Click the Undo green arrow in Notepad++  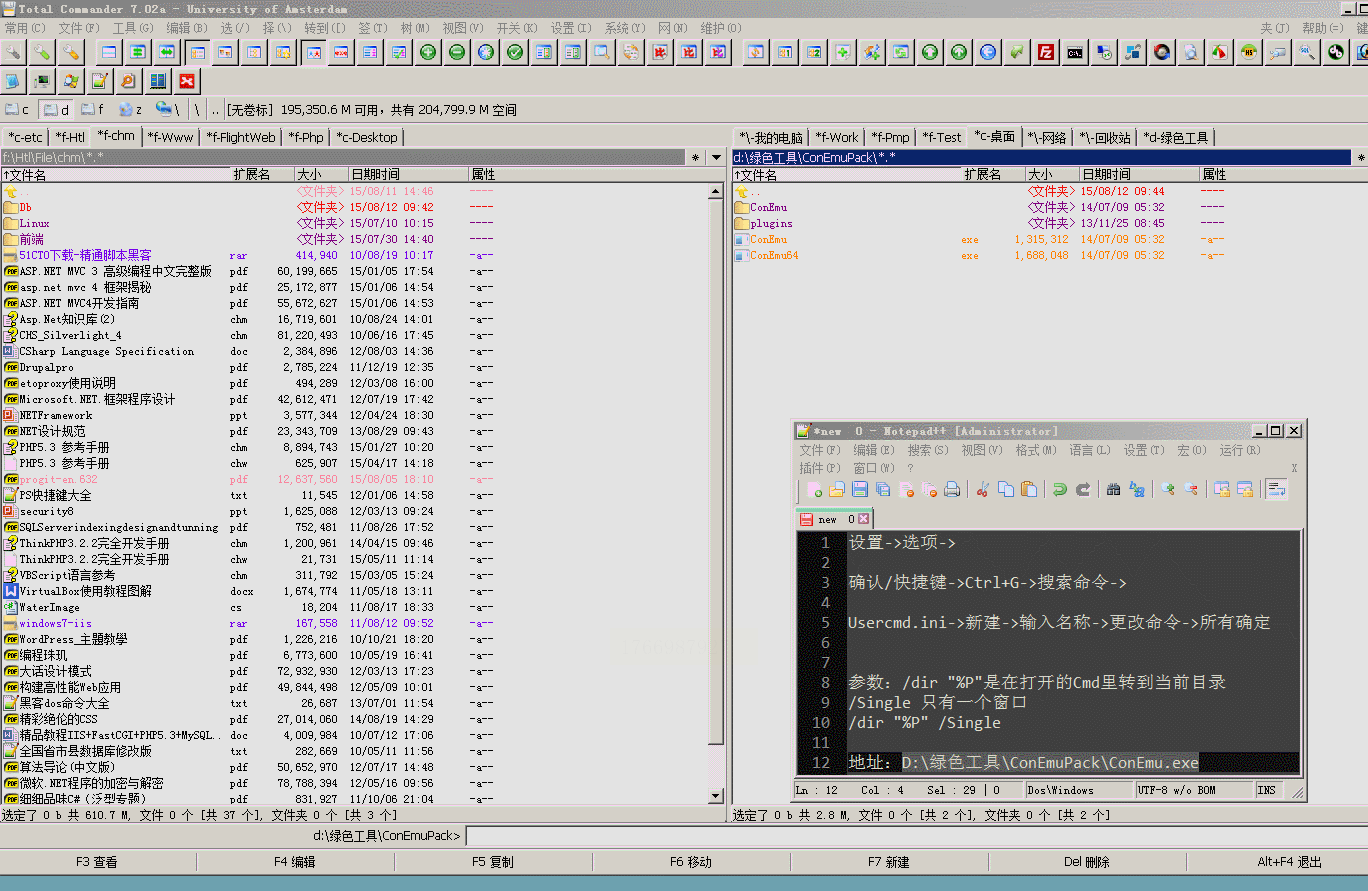pyautogui.click(x=1058, y=489)
